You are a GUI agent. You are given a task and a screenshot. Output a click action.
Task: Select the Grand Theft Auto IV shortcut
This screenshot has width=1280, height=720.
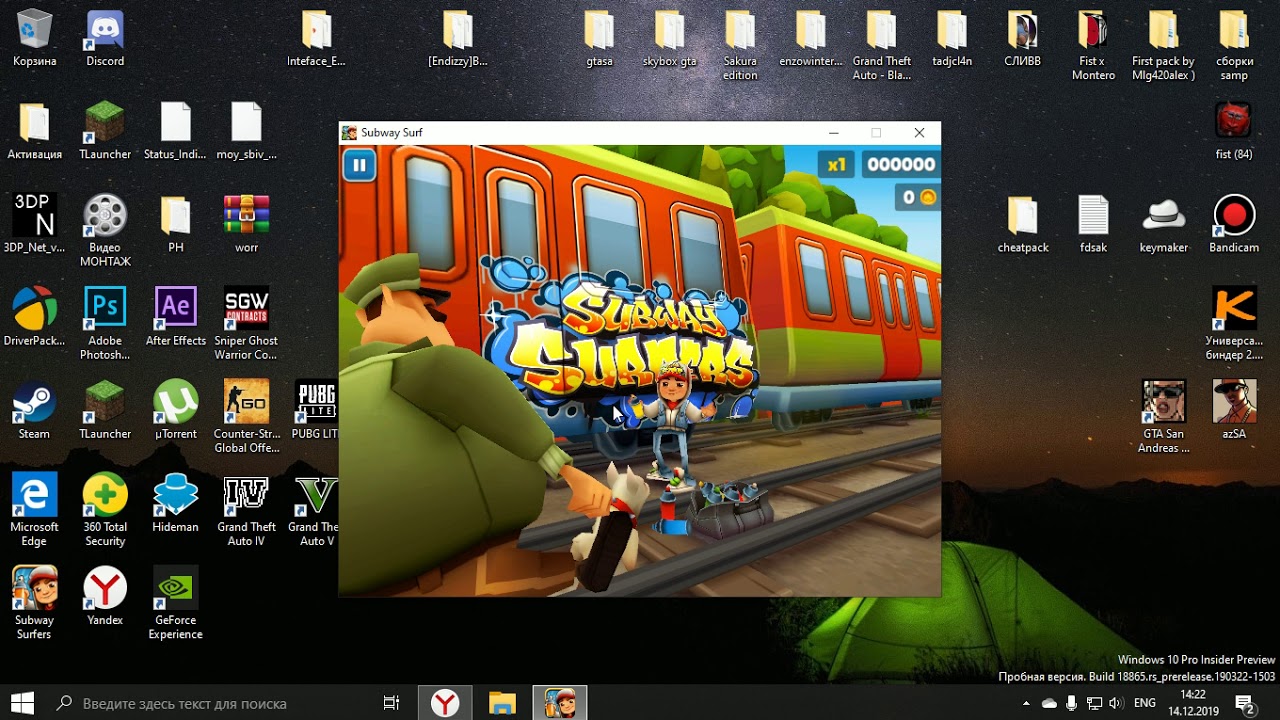click(x=246, y=510)
